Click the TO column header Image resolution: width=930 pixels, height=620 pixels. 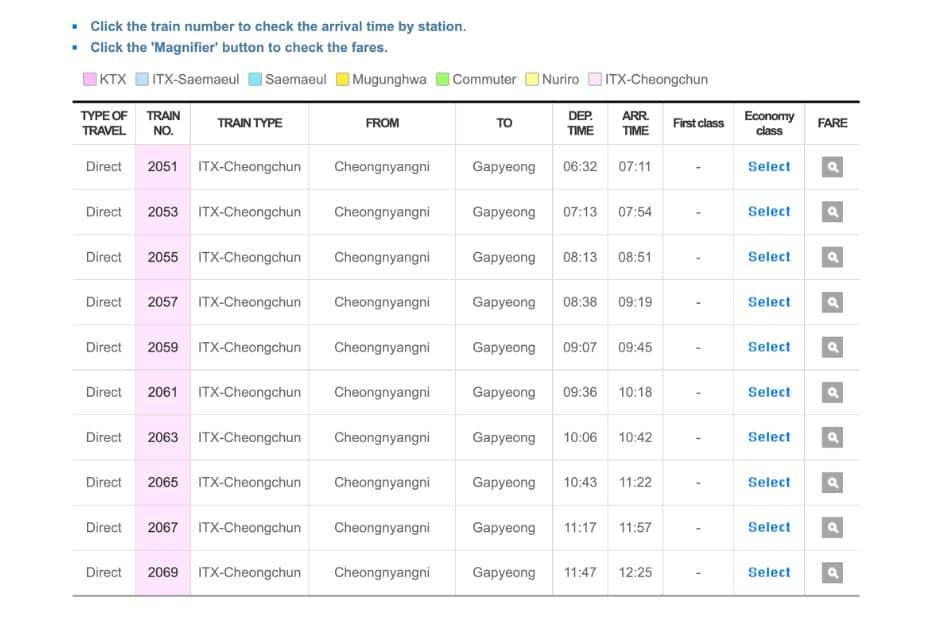tap(504, 123)
